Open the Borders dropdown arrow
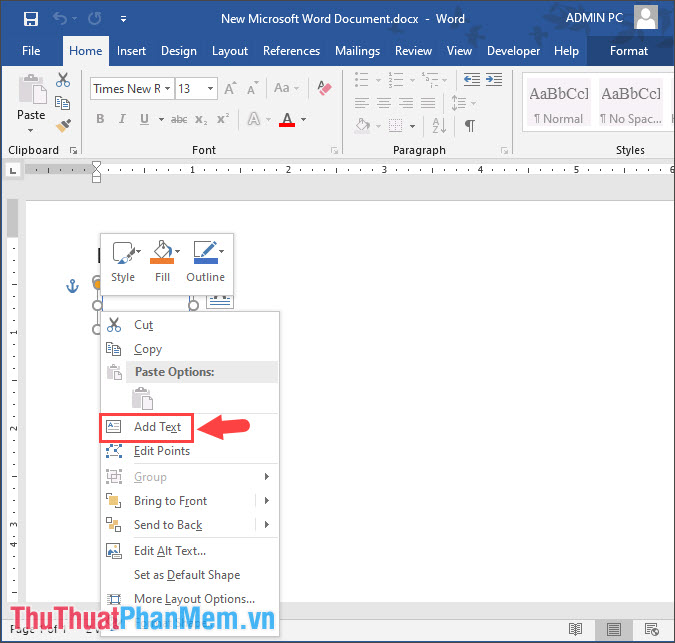 click(x=412, y=126)
